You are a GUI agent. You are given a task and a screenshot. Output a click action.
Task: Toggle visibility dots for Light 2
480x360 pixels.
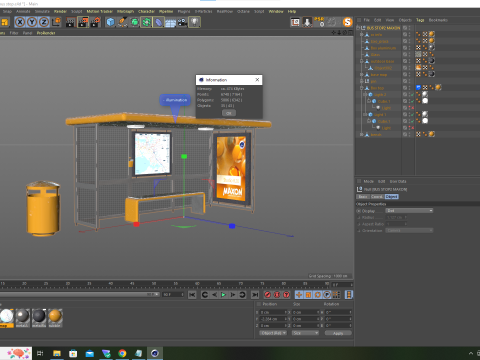410,95
